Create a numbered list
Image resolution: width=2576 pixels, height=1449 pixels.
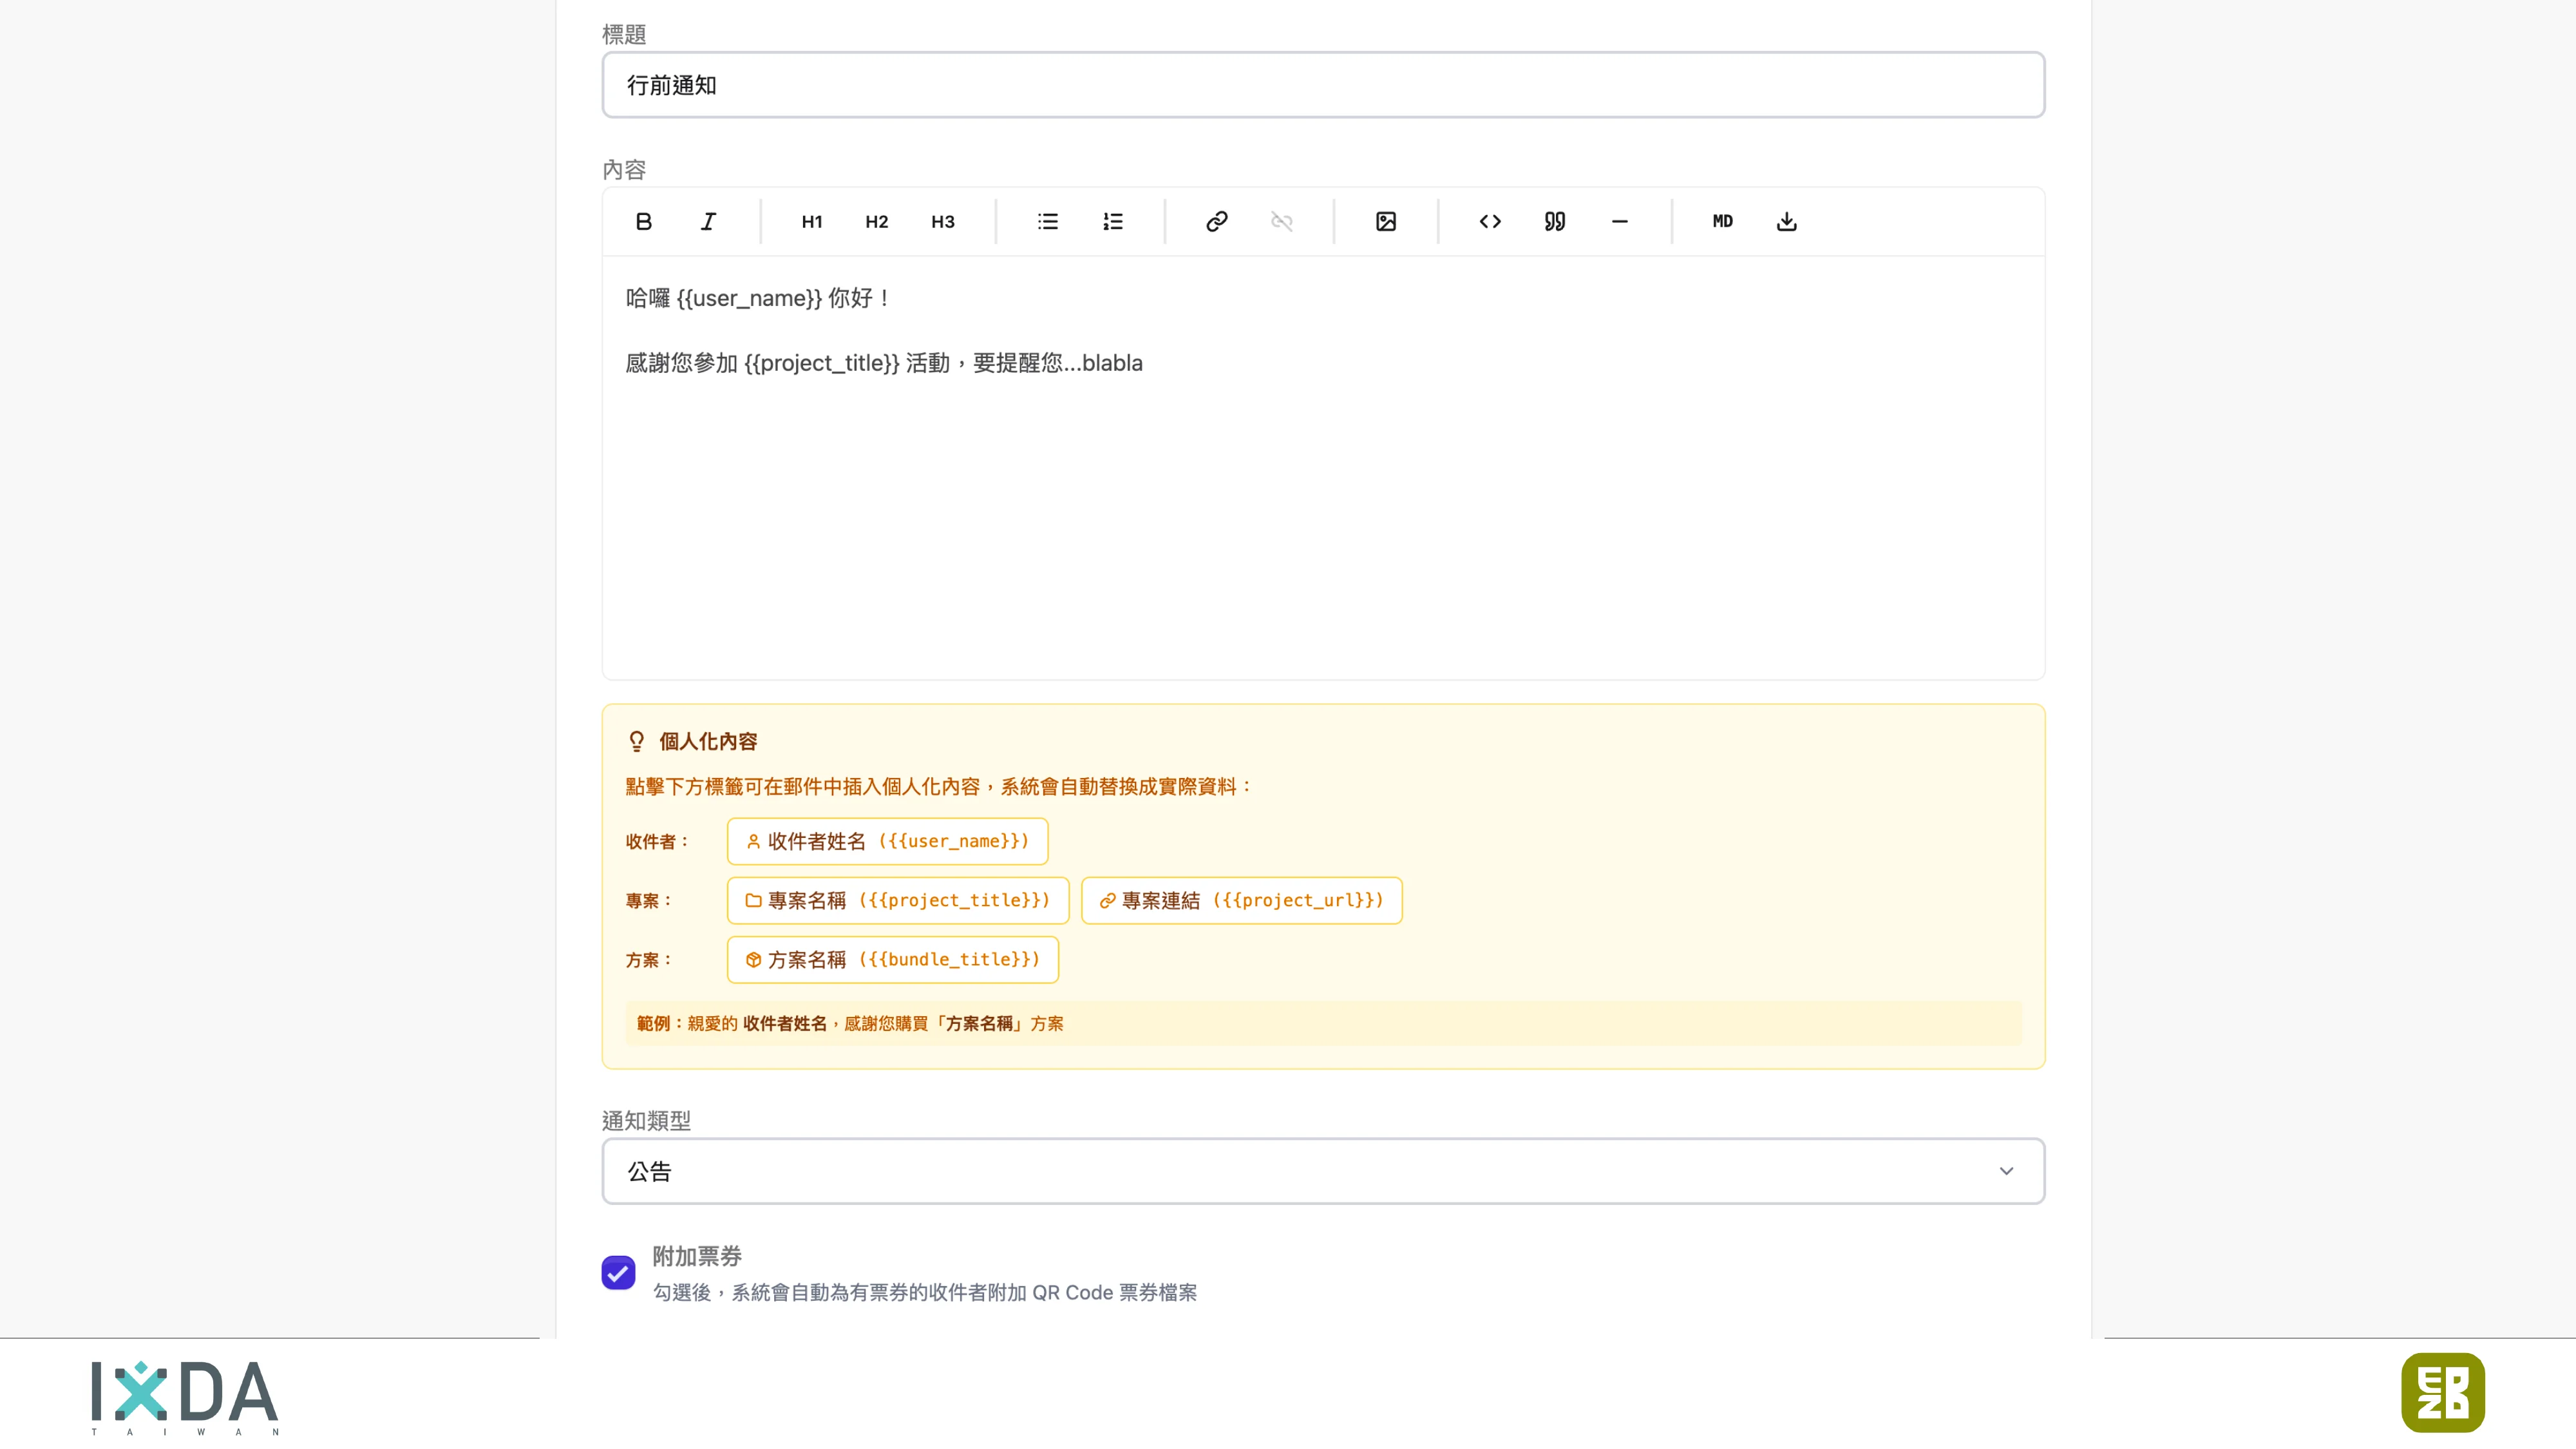(x=1113, y=221)
